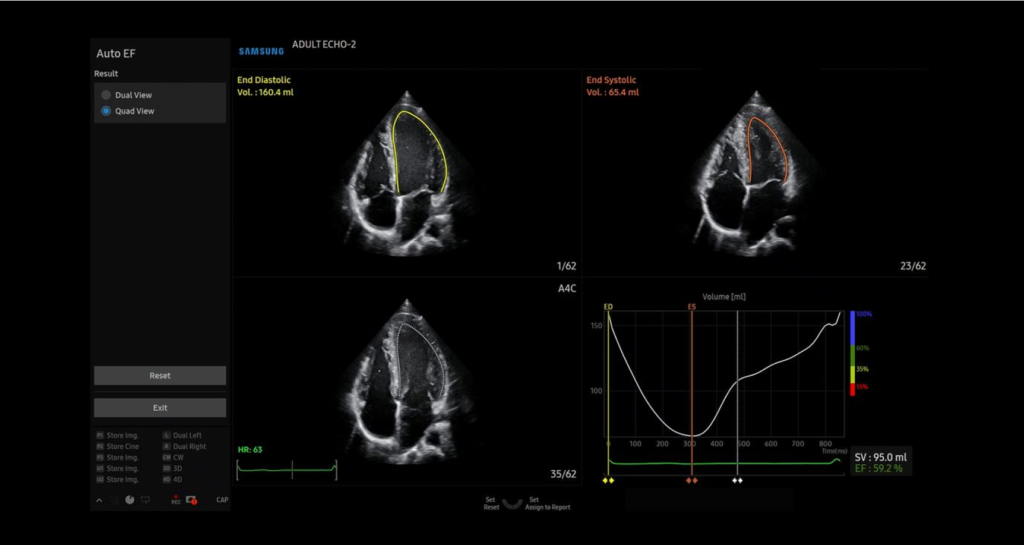Click the 4D mode shortcut

pos(172,480)
